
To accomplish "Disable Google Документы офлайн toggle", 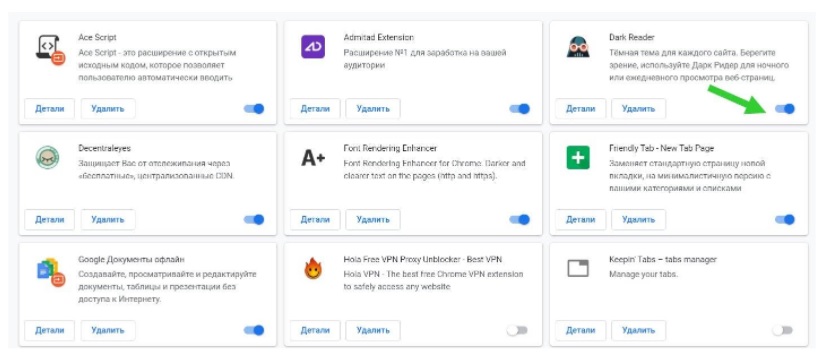I will pos(254,330).
